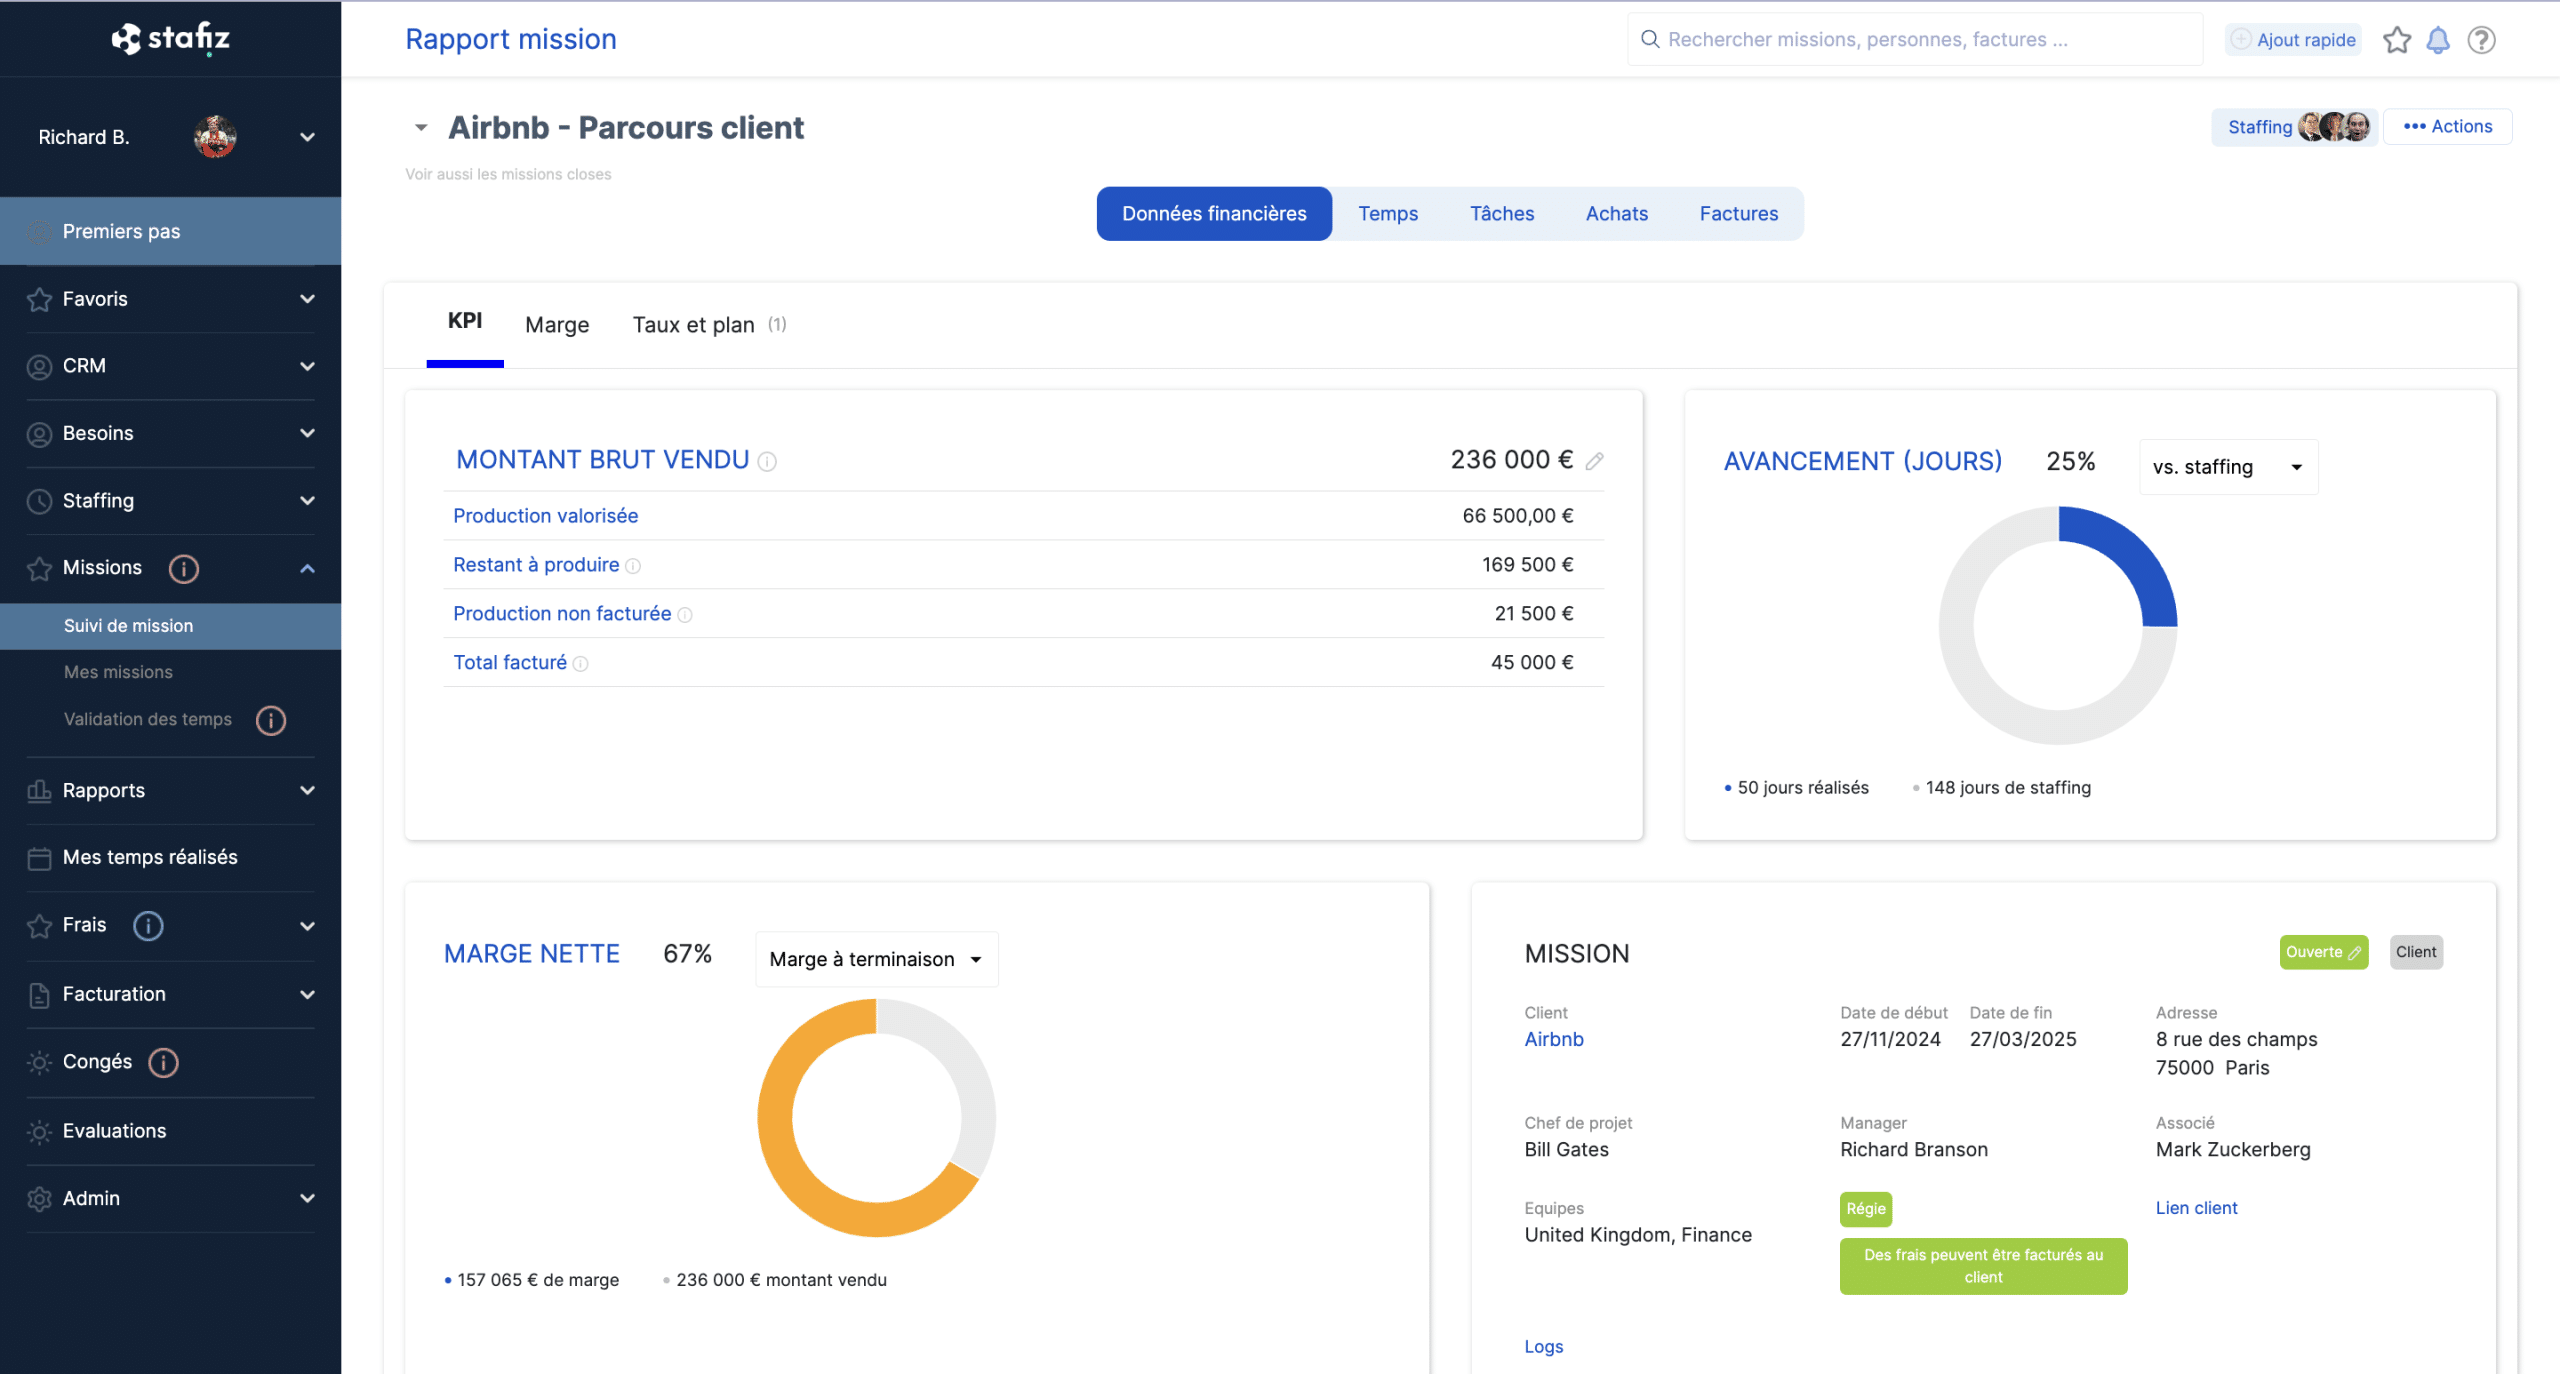This screenshot has width=2560, height=1374.
Task: Click the Admin gear icon
Action: point(39,1199)
